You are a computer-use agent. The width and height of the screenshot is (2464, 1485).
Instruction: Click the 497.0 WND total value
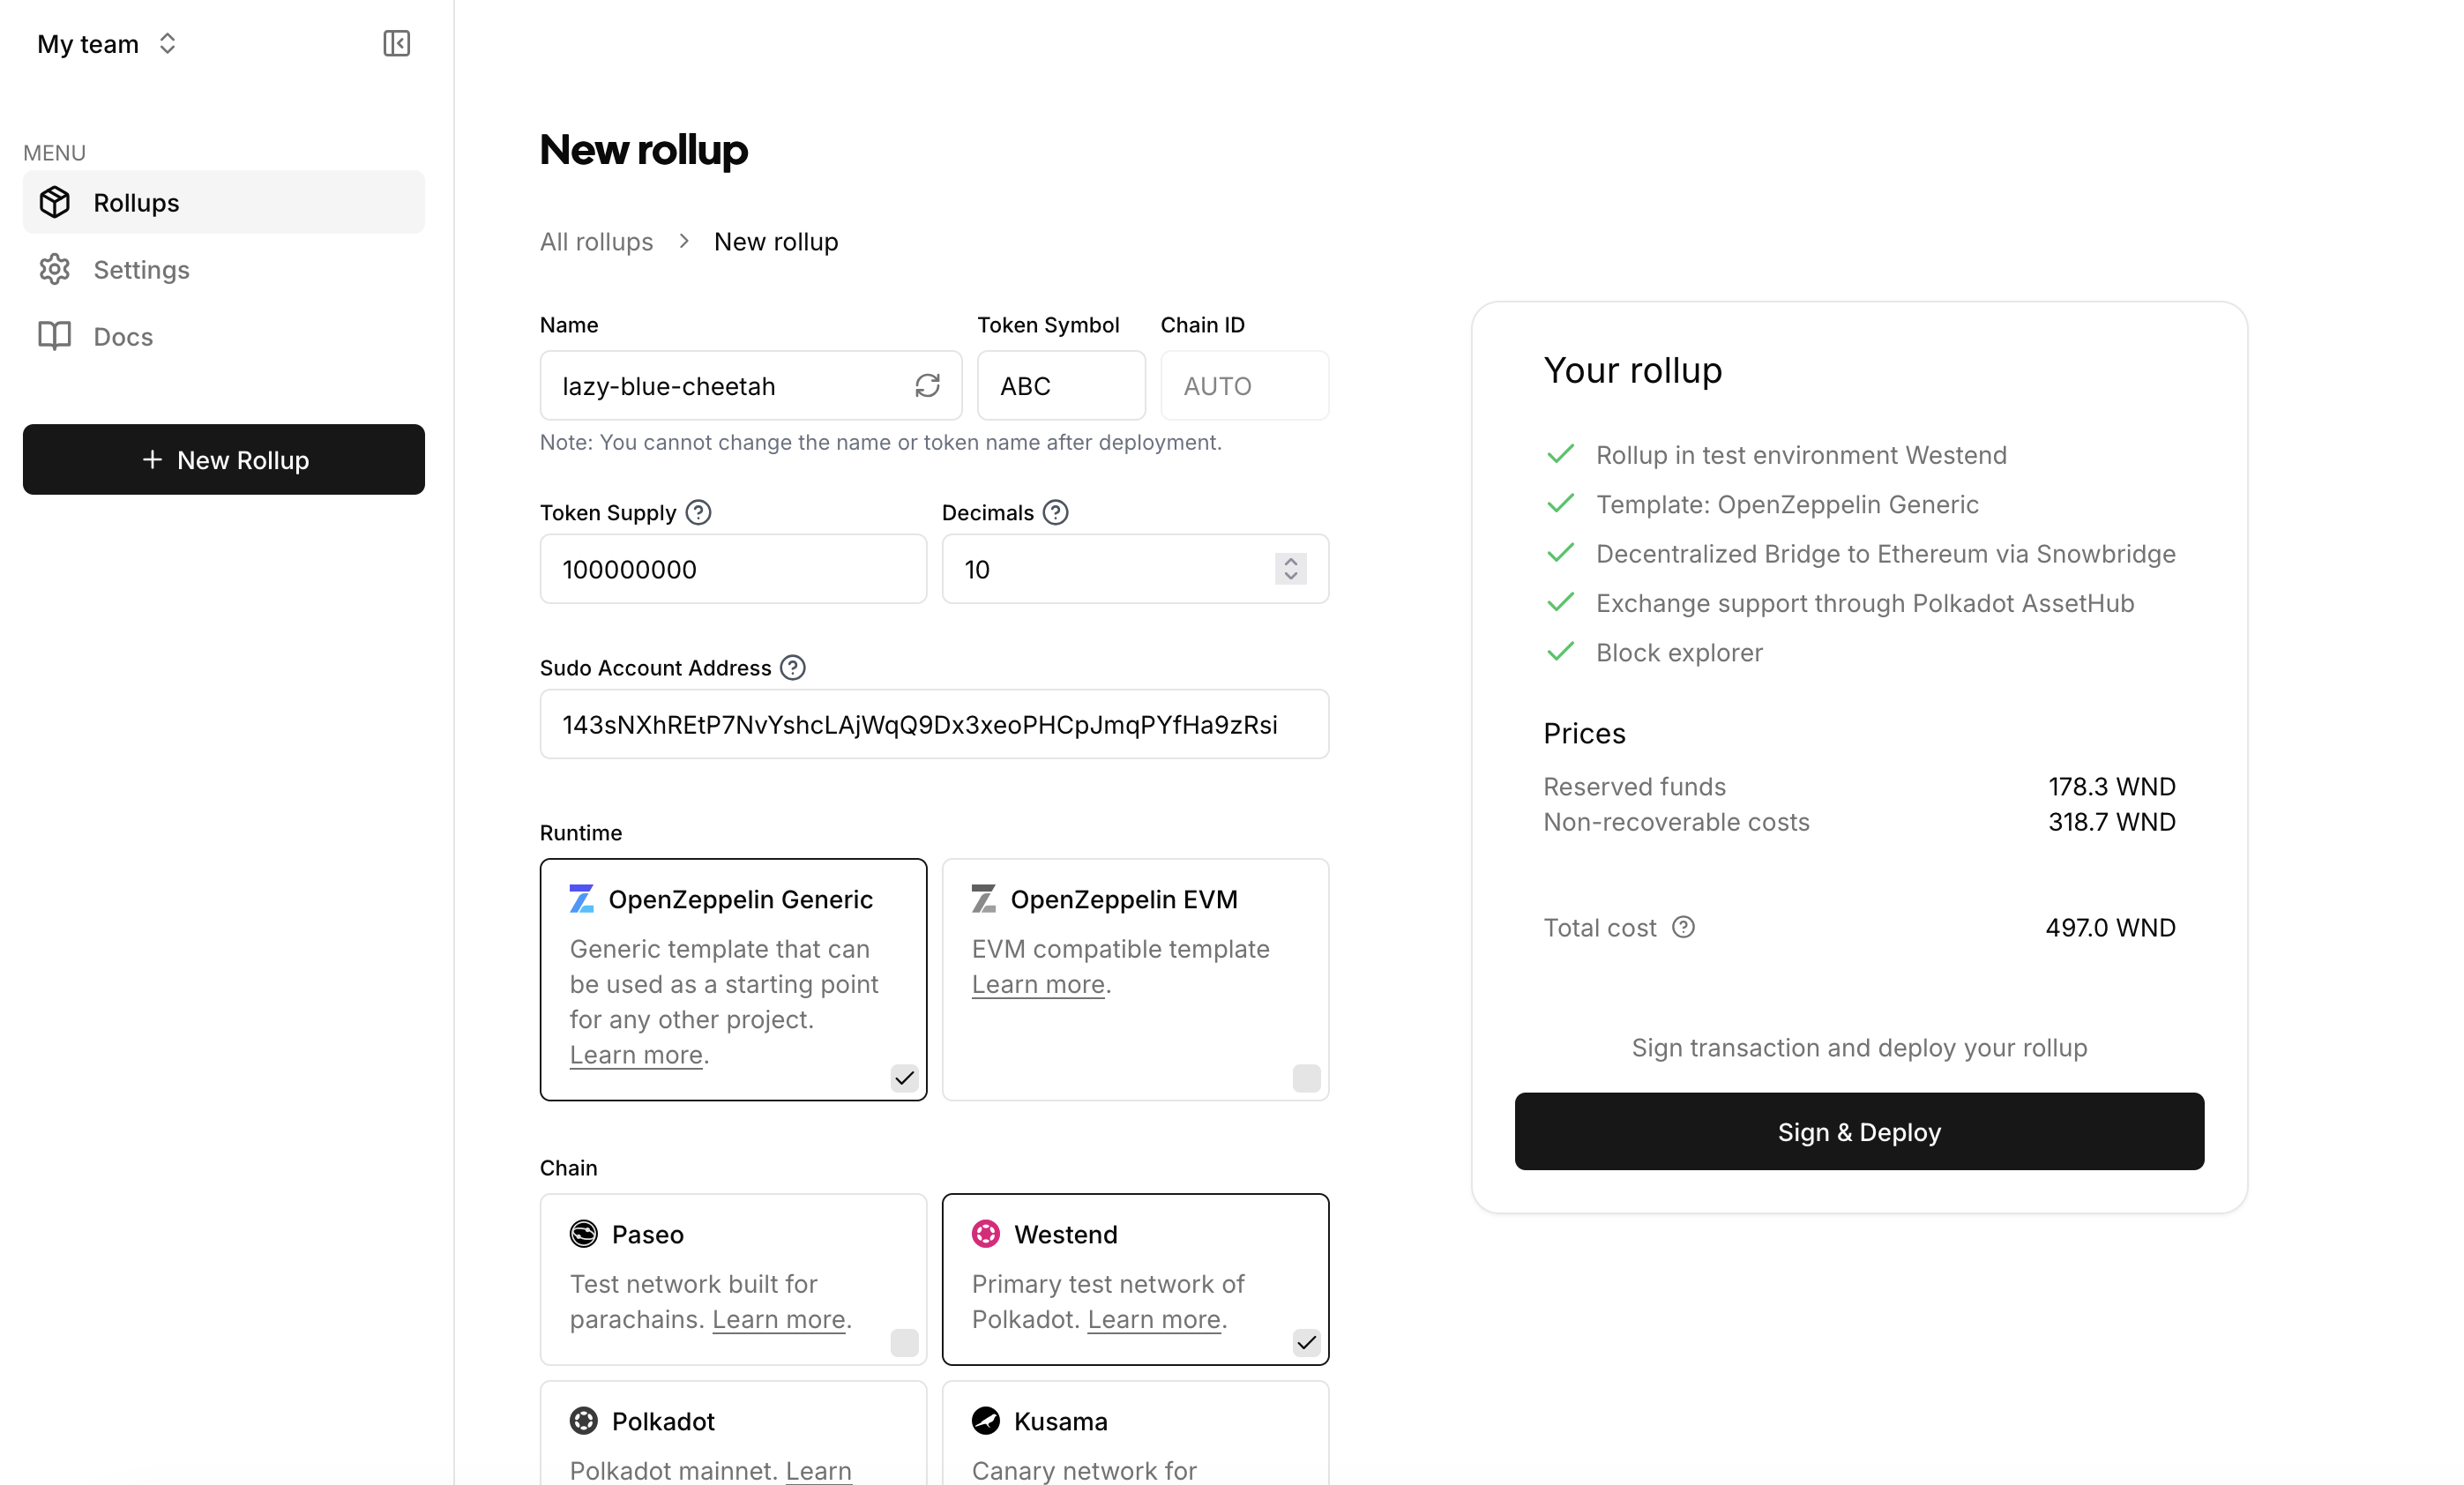2110,927
